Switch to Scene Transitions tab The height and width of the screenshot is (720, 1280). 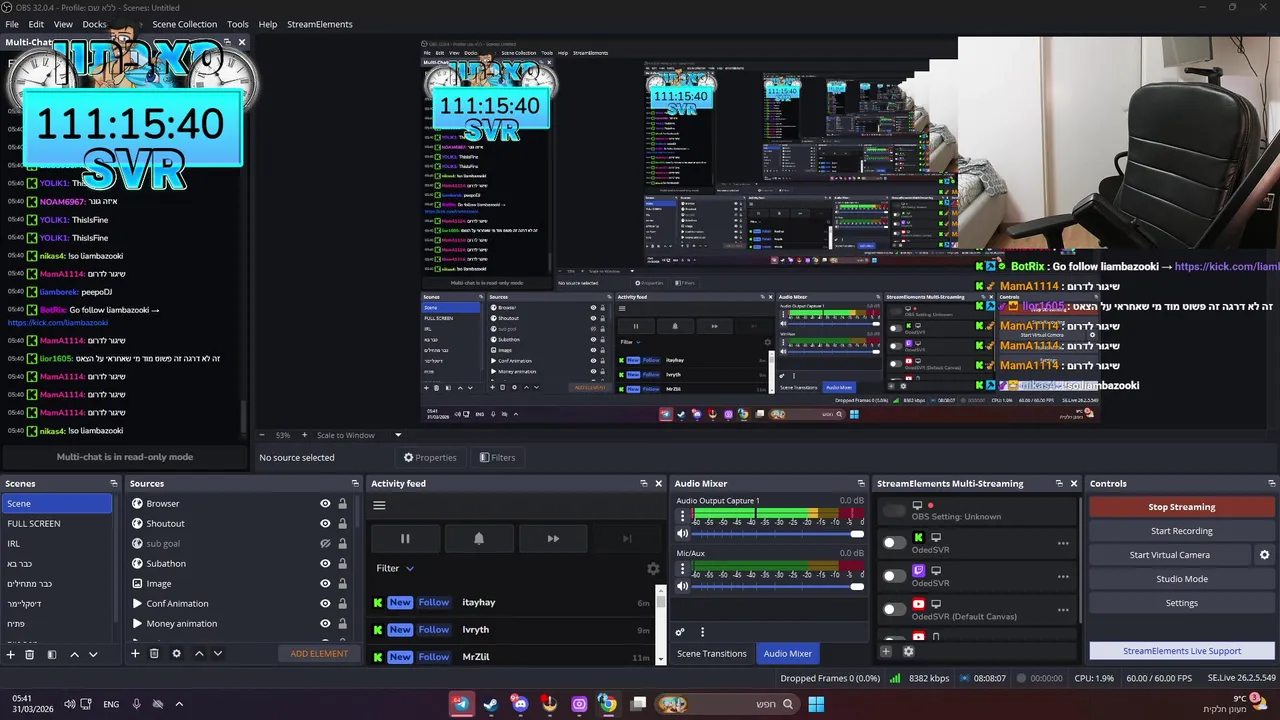(712, 654)
